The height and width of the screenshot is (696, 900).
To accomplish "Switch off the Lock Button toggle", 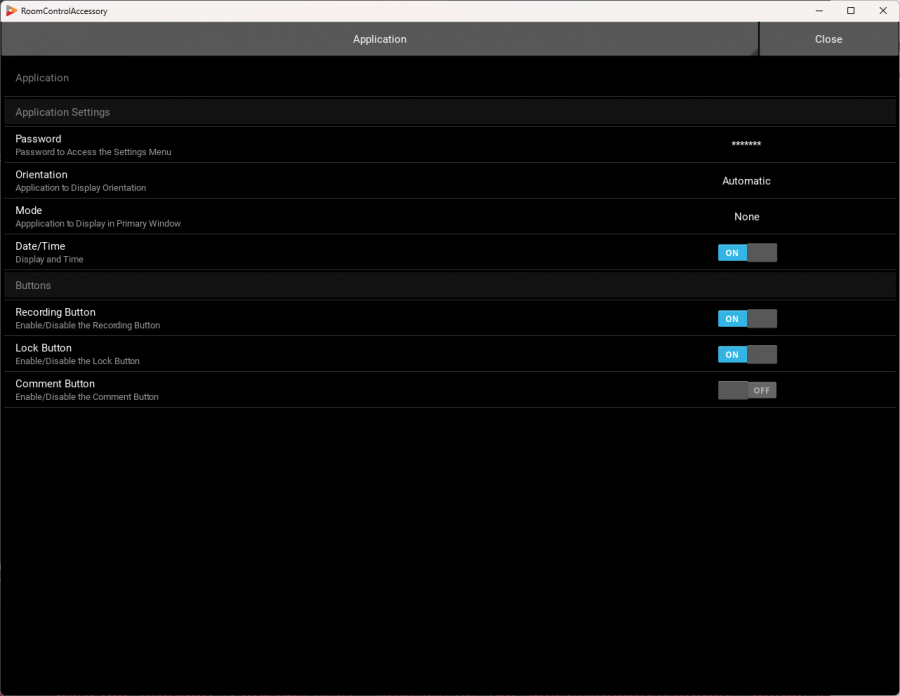I will pyautogui.click(x=747, y=355).
